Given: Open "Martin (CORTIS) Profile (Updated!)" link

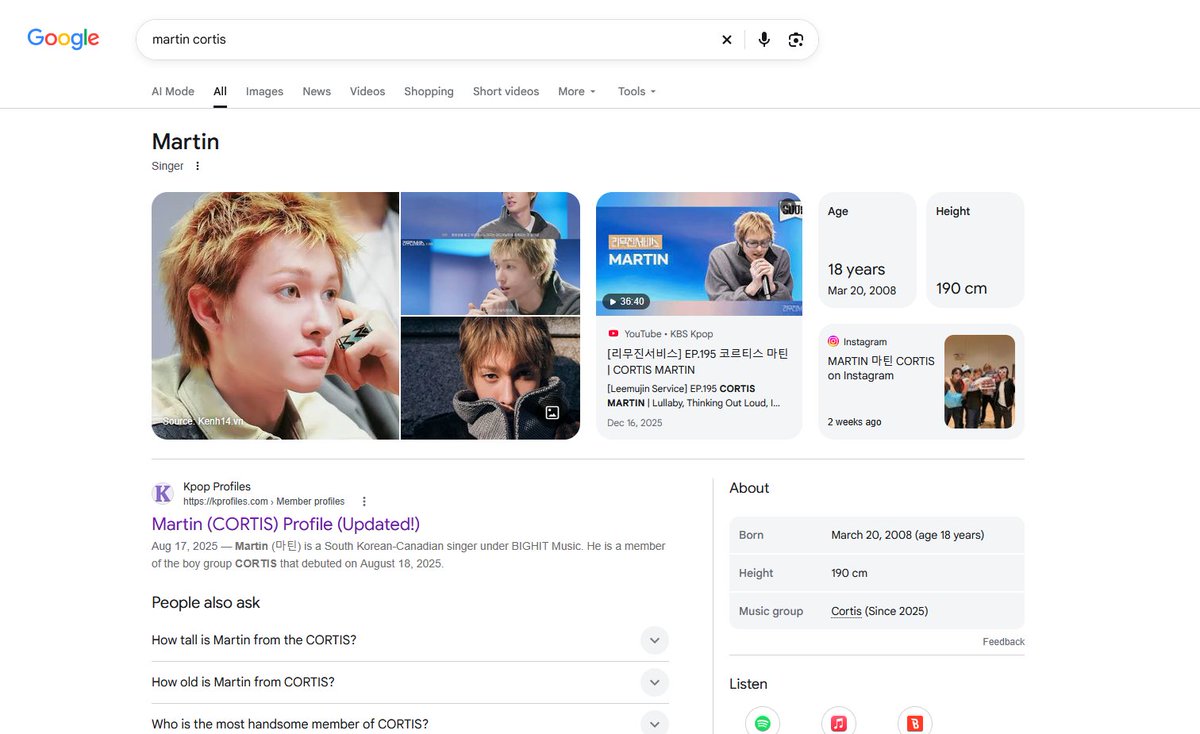Looking at the screenshot, I should tap(286, 524).
